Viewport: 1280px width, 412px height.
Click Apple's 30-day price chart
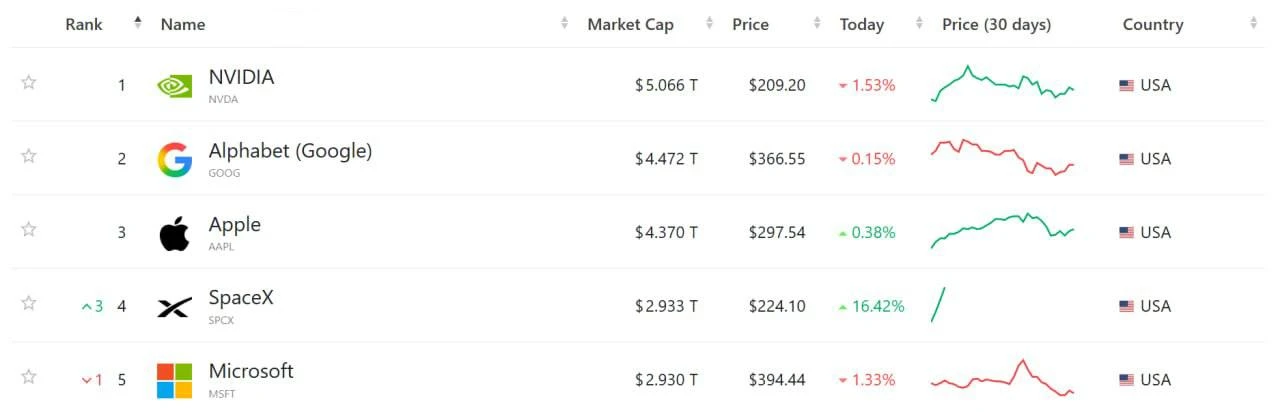1002,231
